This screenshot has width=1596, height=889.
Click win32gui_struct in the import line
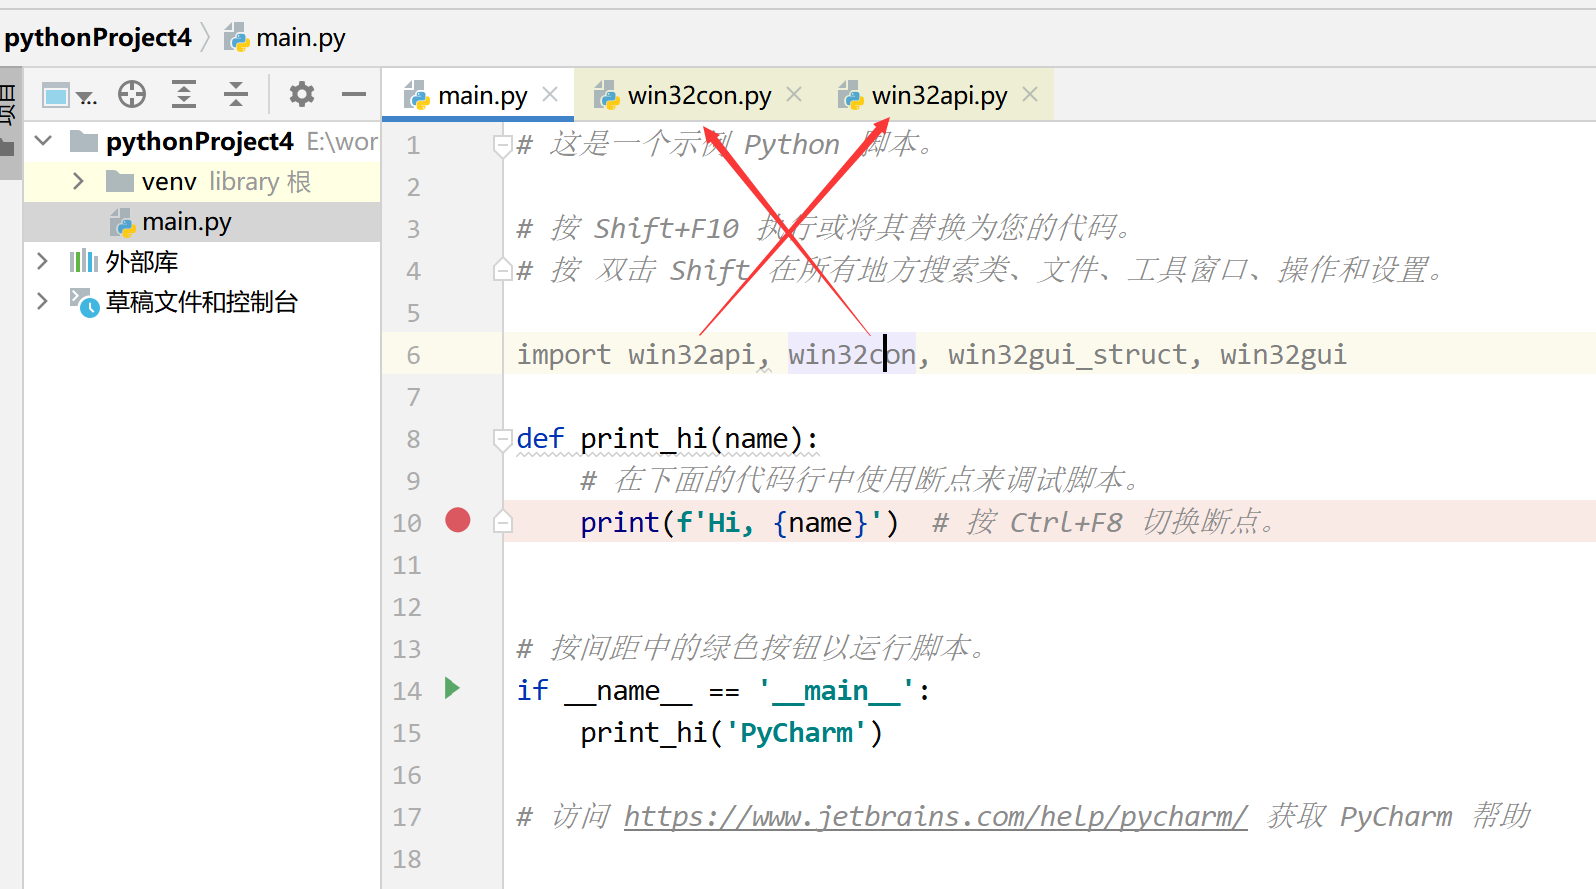(x=1068, y=355)
